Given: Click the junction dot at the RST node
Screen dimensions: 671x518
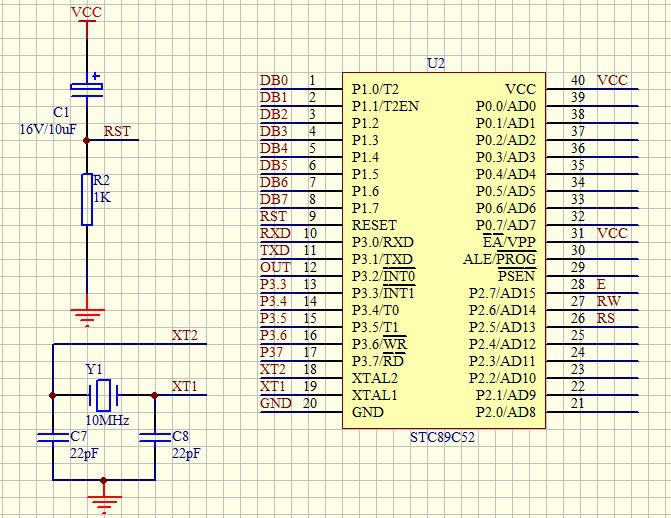Looking at the screenshot, I should coord(86,140).
